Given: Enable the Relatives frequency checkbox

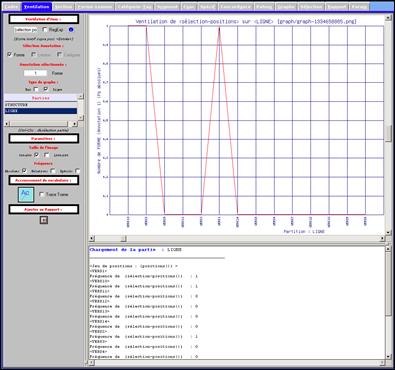Looking at the screenshot, I should (53, 171).
